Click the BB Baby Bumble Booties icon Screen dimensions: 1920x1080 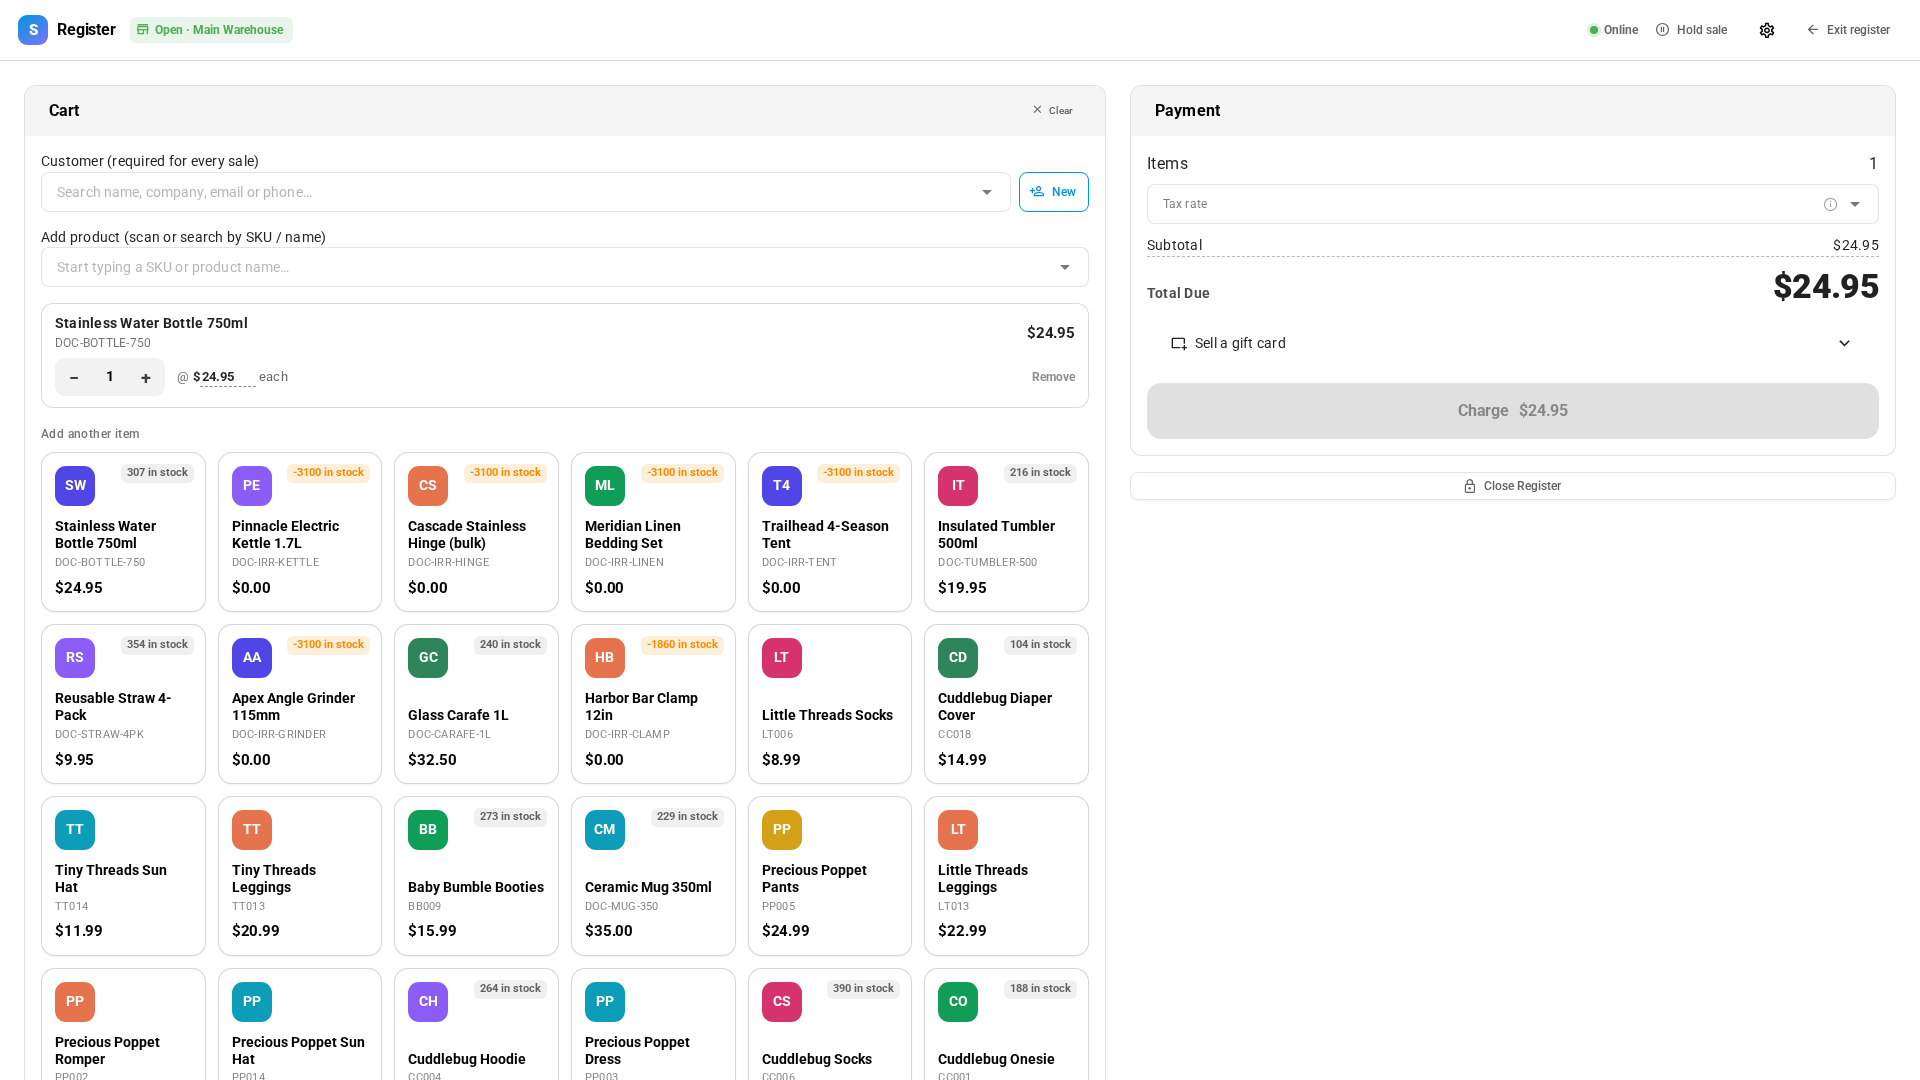pyautogui.click(x=428, y=830)
